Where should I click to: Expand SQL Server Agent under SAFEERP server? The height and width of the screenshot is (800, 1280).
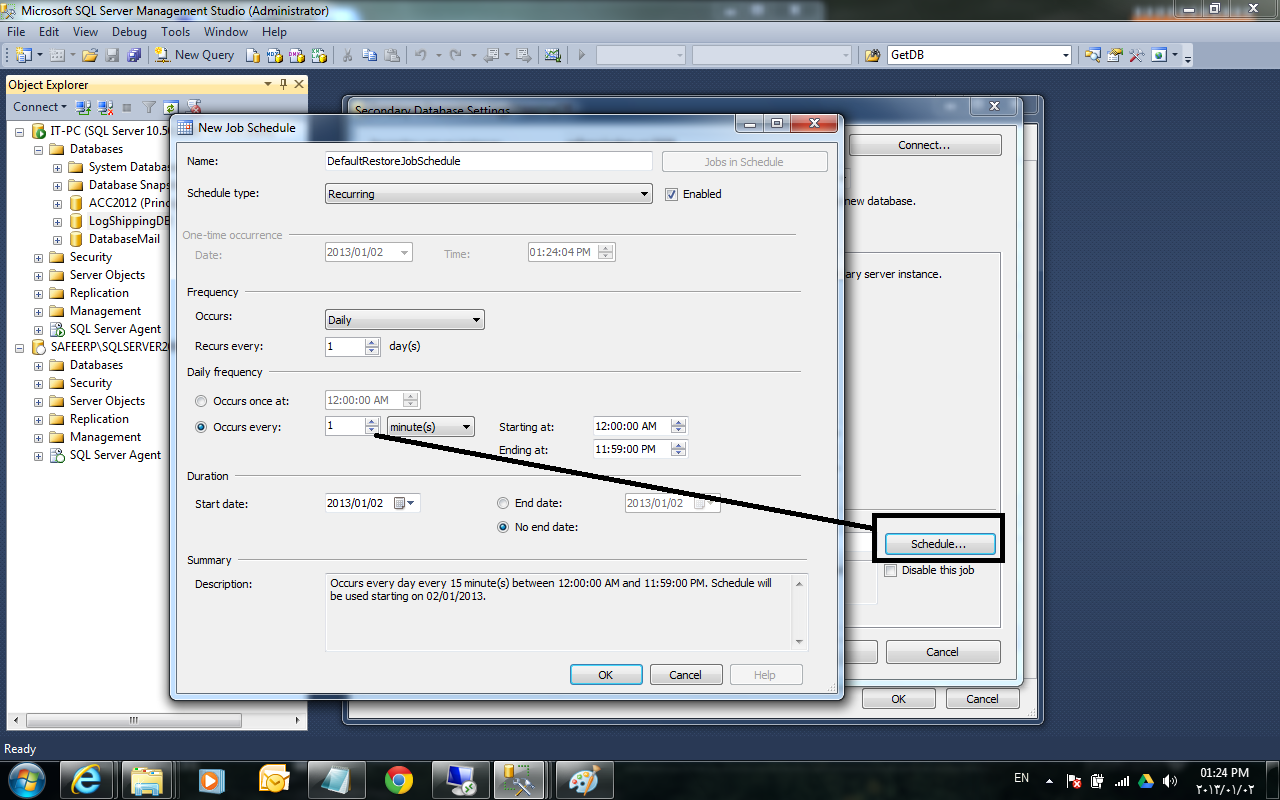point(39,455)
